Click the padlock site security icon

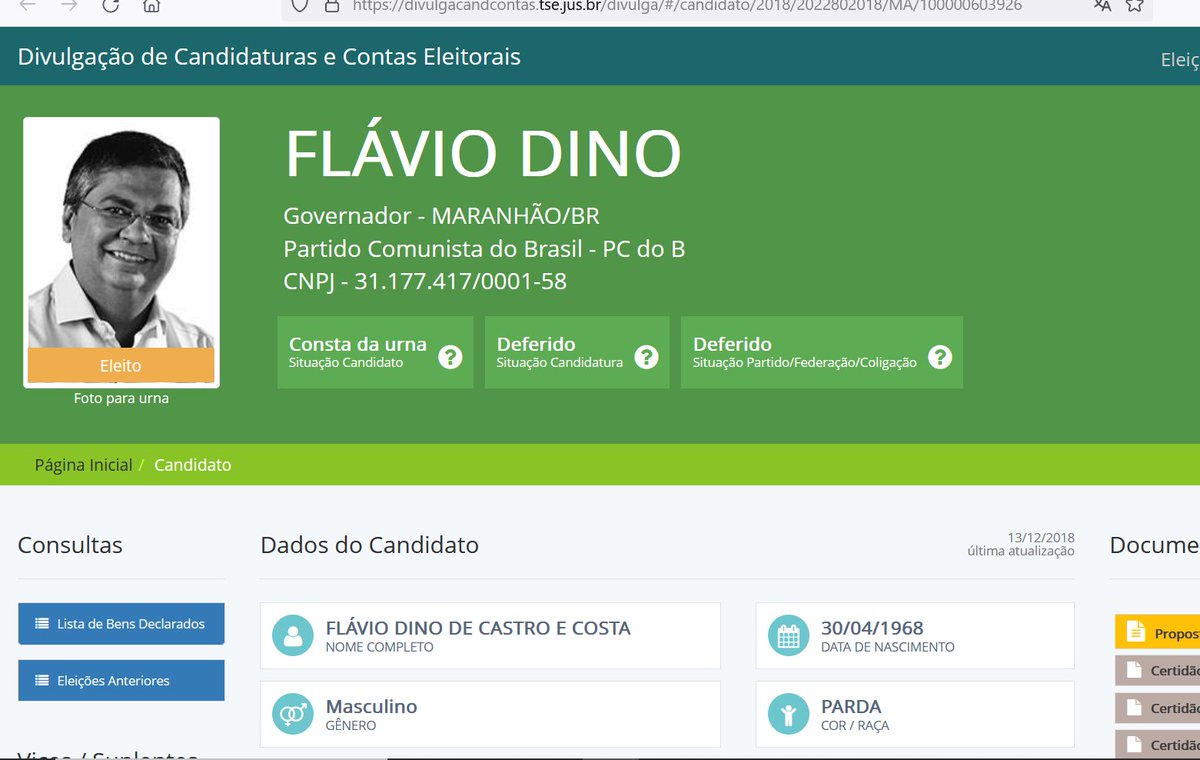[x=331, y=6]
